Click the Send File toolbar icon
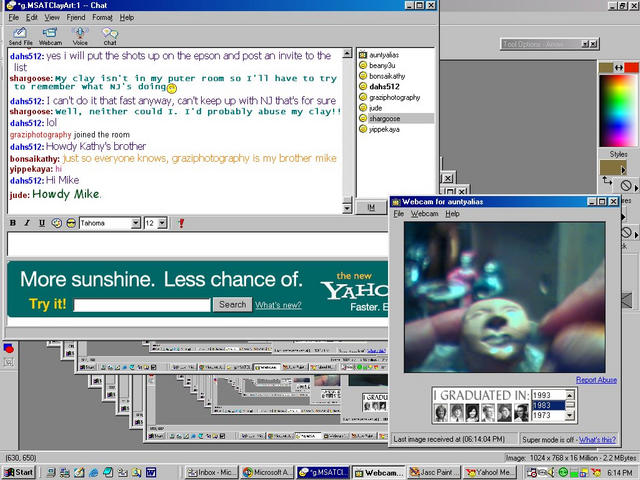640x480 pixels. pos(20,36)
